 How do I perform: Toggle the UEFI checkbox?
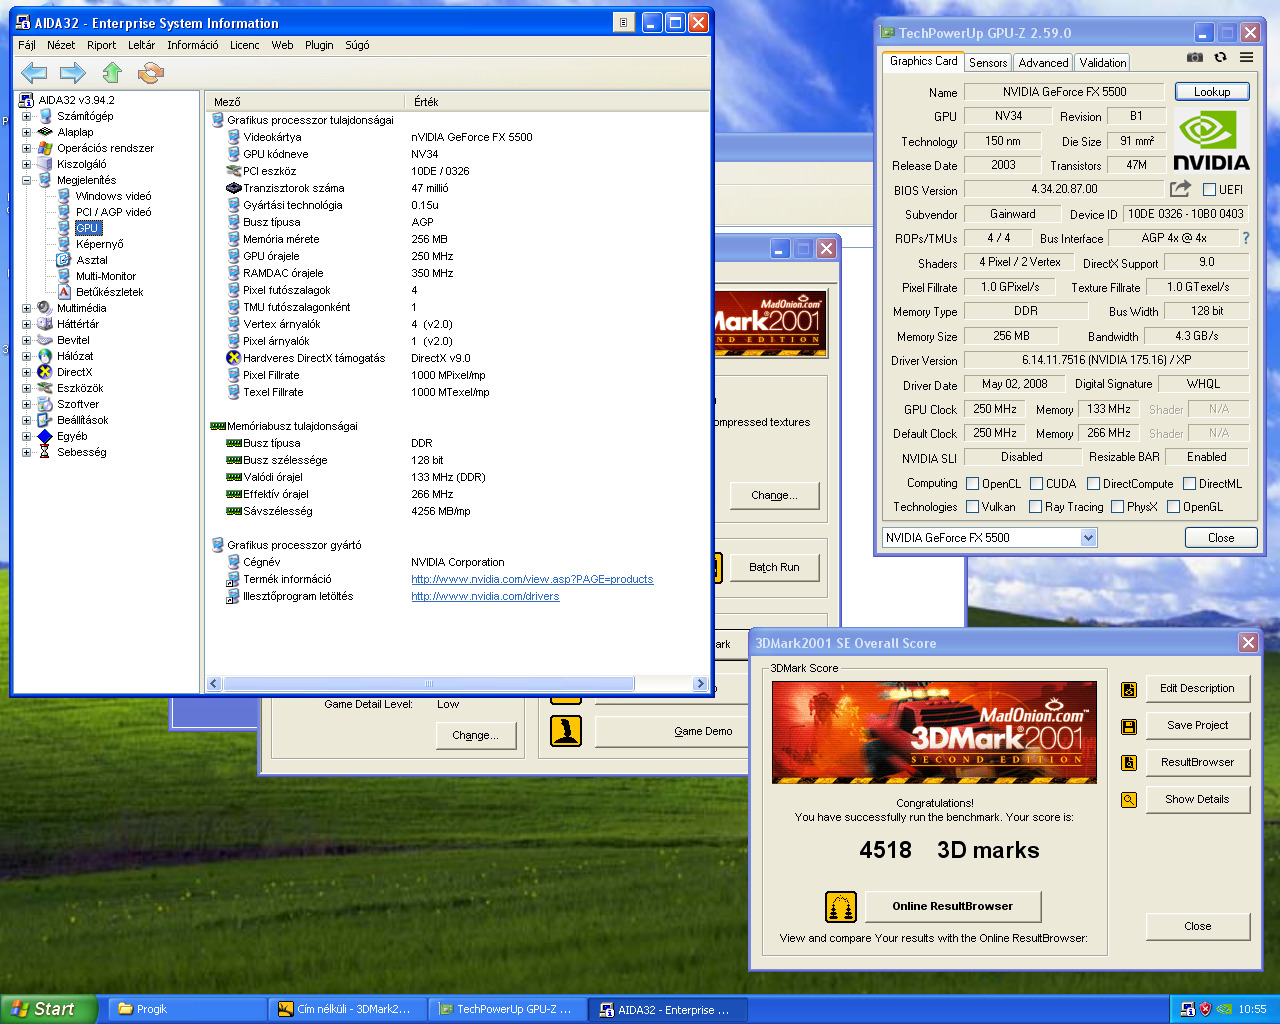tap(1209, 190)
